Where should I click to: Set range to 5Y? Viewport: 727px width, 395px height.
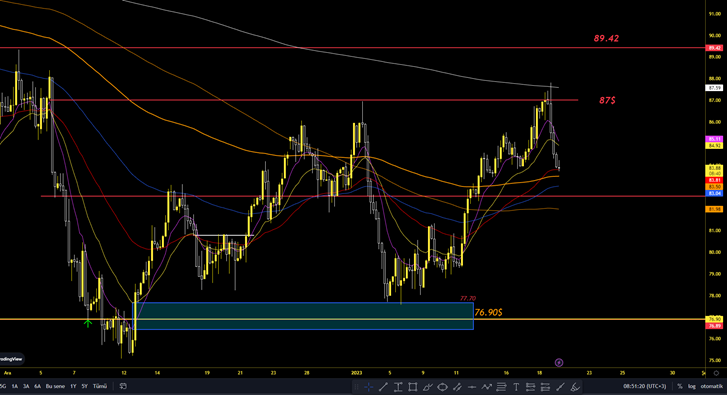[84, 386]
